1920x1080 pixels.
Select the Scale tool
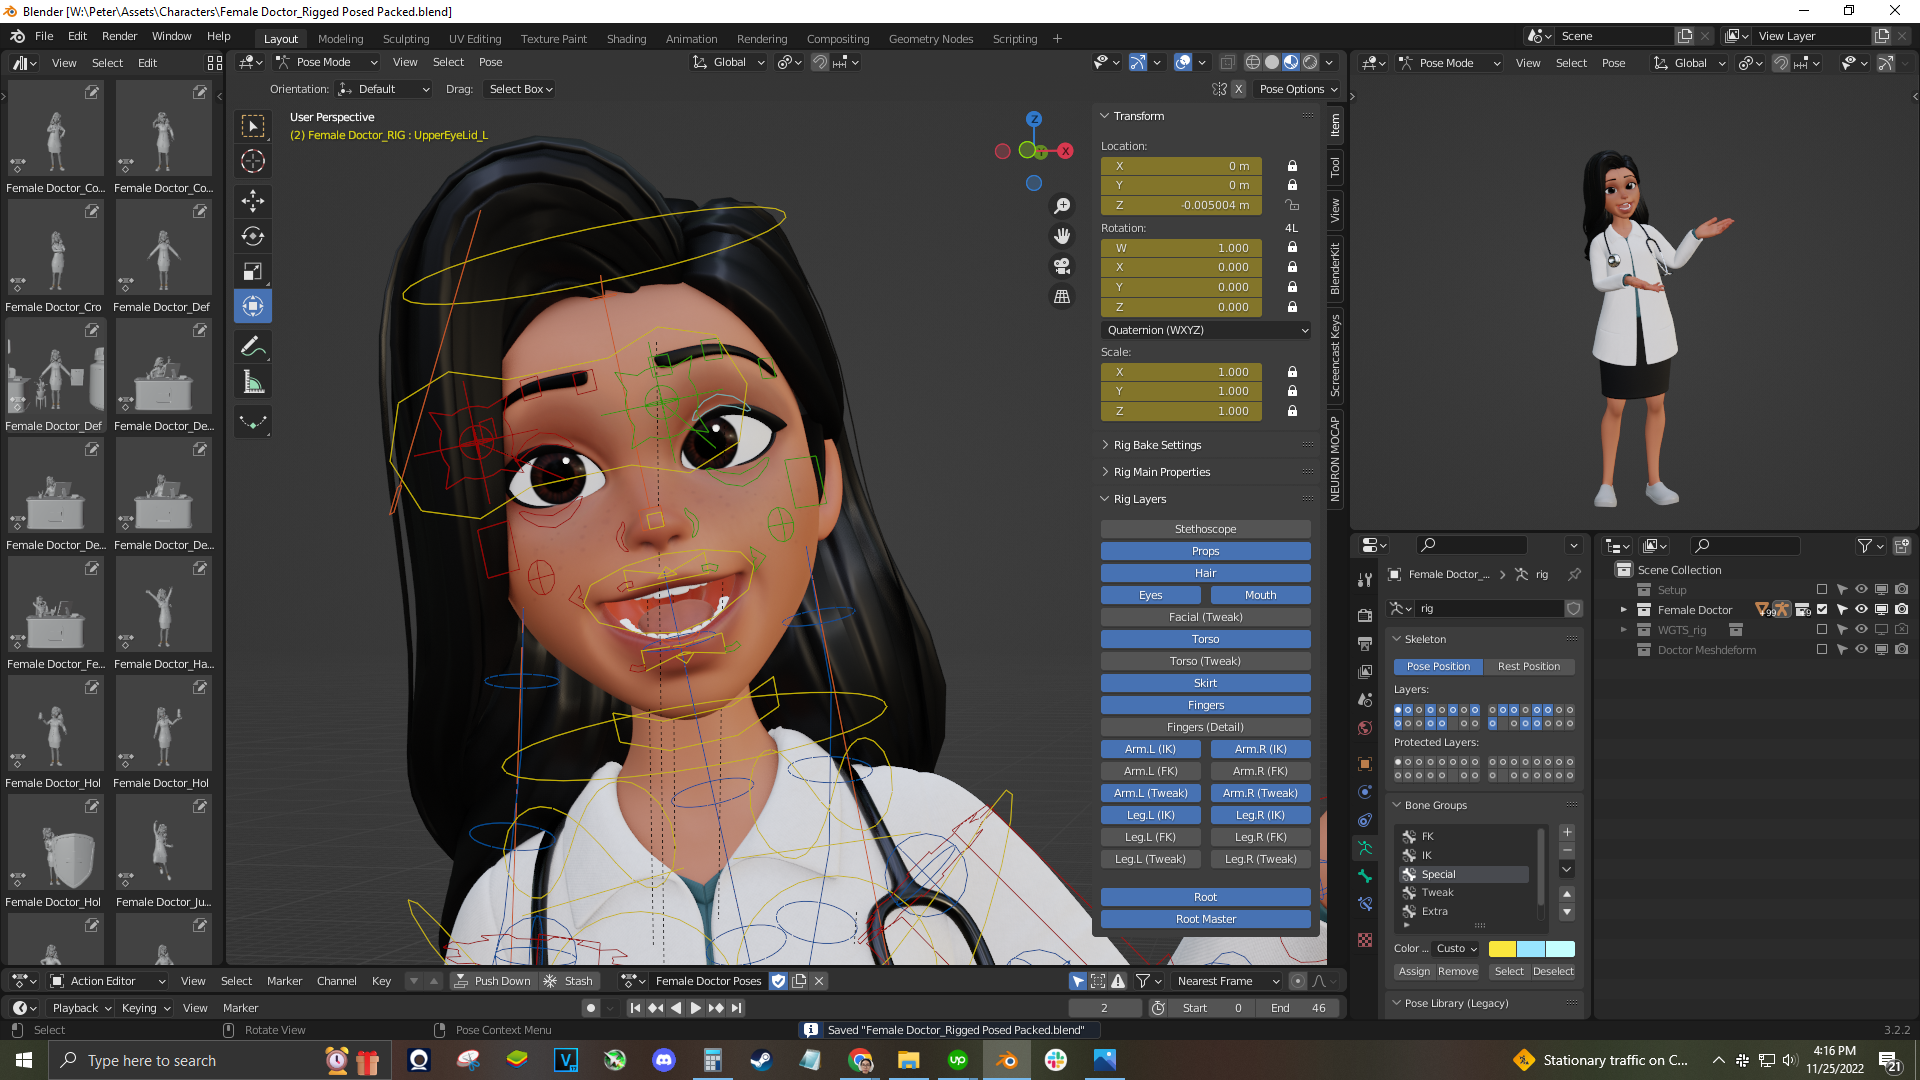(253, 272)
